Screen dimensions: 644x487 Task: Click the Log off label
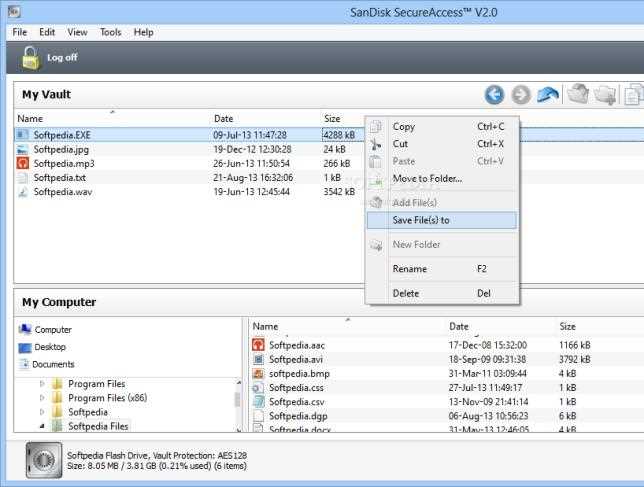click(x=62, y=57)
